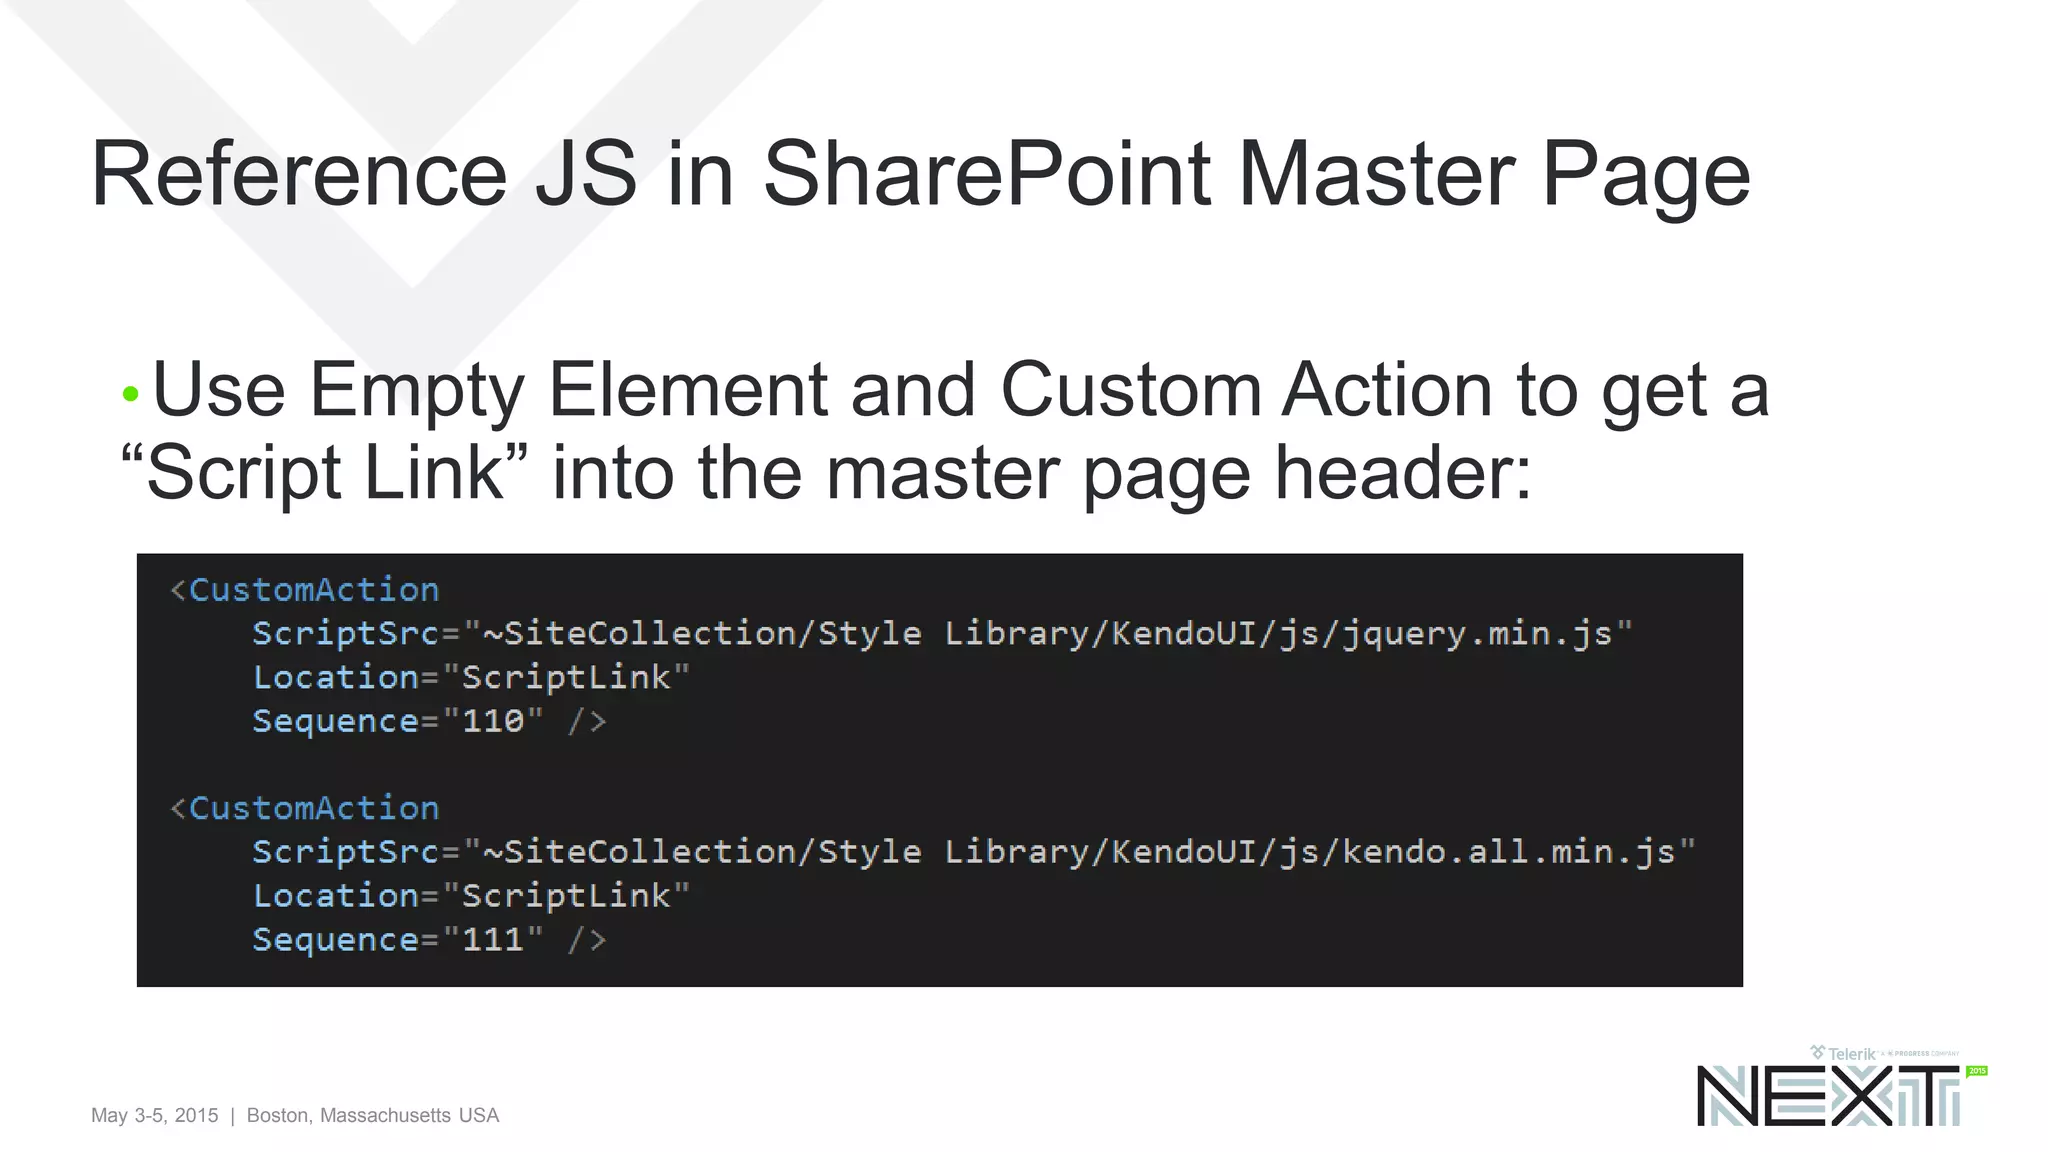Click the Sequence="110" line
Image resolution: width=2048 pixels, height=1152 pixels.
pyautogui.click(x=429, y=721)
